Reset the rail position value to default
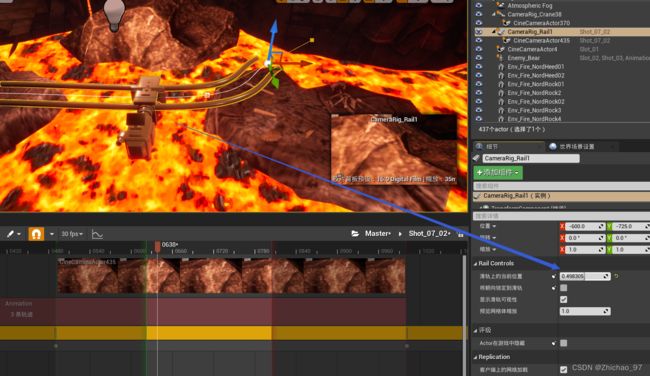 616,276
